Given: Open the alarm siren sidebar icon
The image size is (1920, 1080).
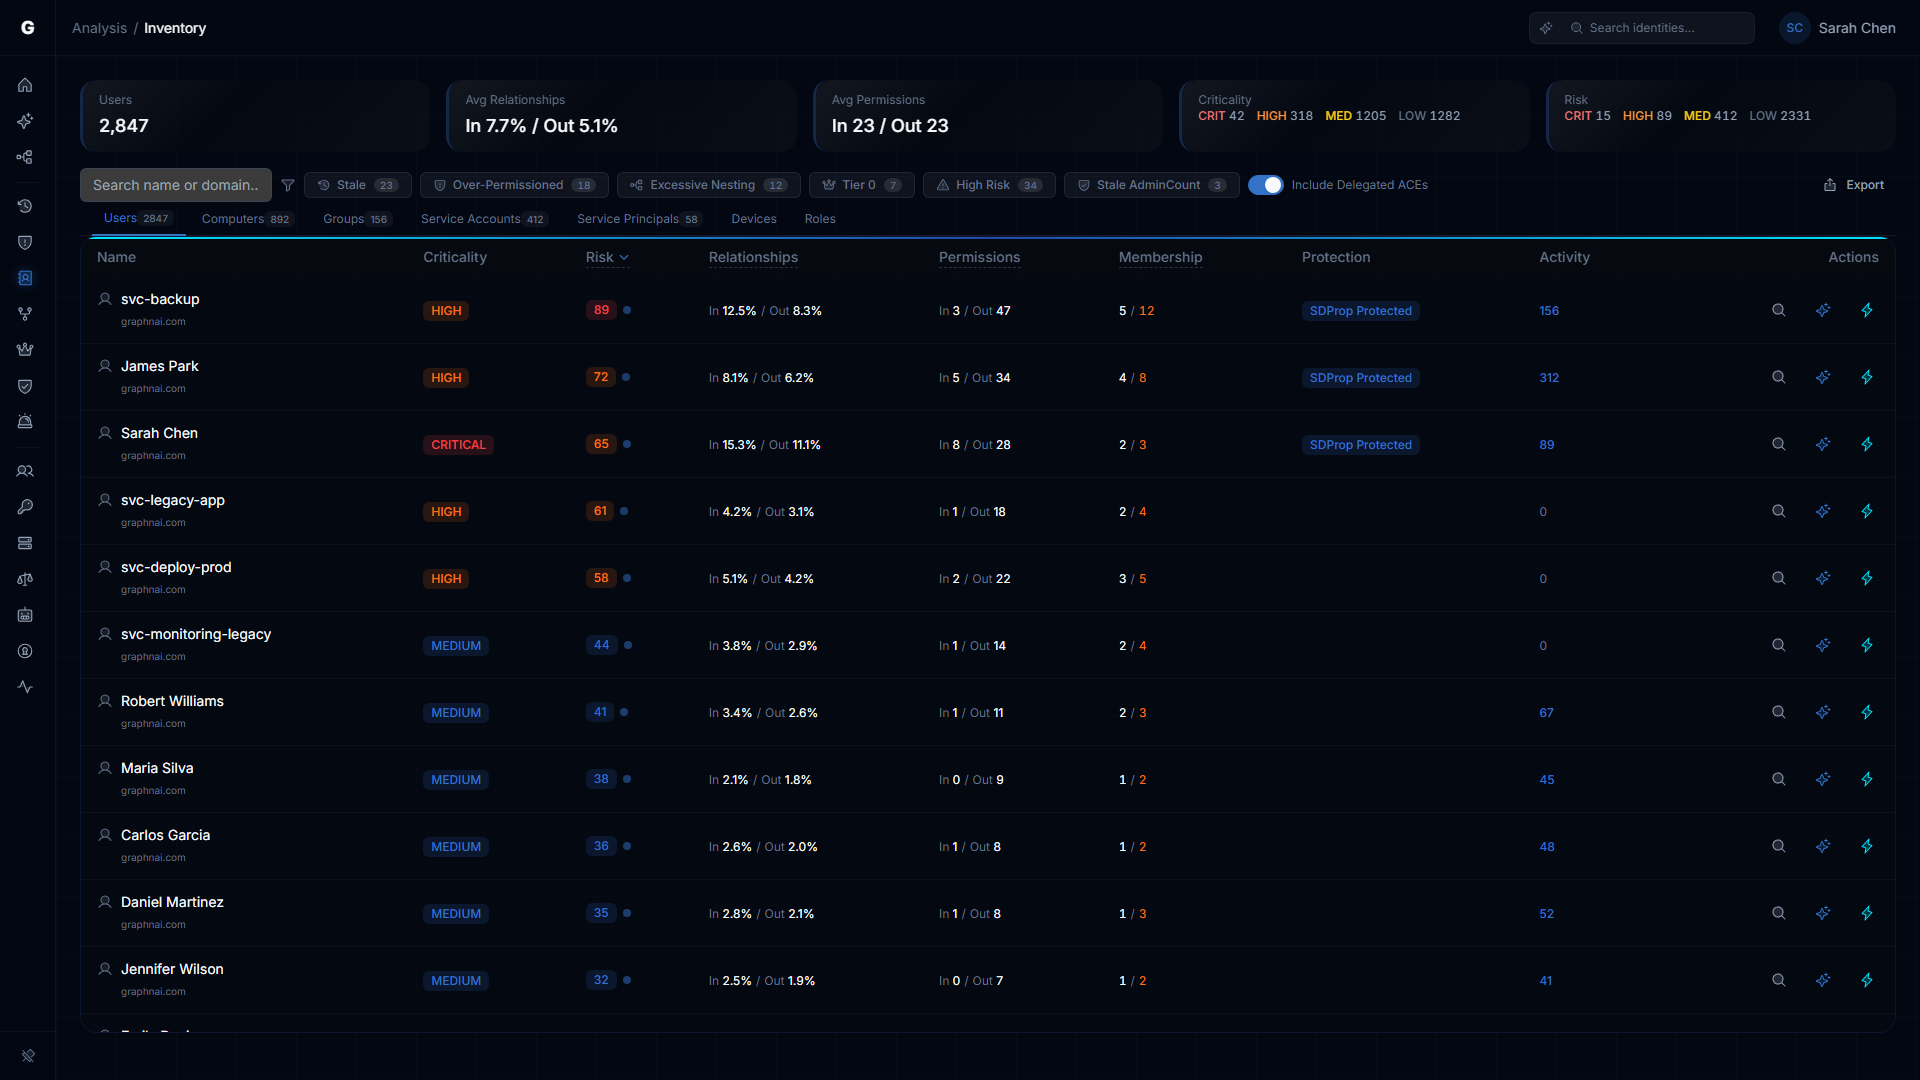Looking at the screenshot, I should click(25, 422).
